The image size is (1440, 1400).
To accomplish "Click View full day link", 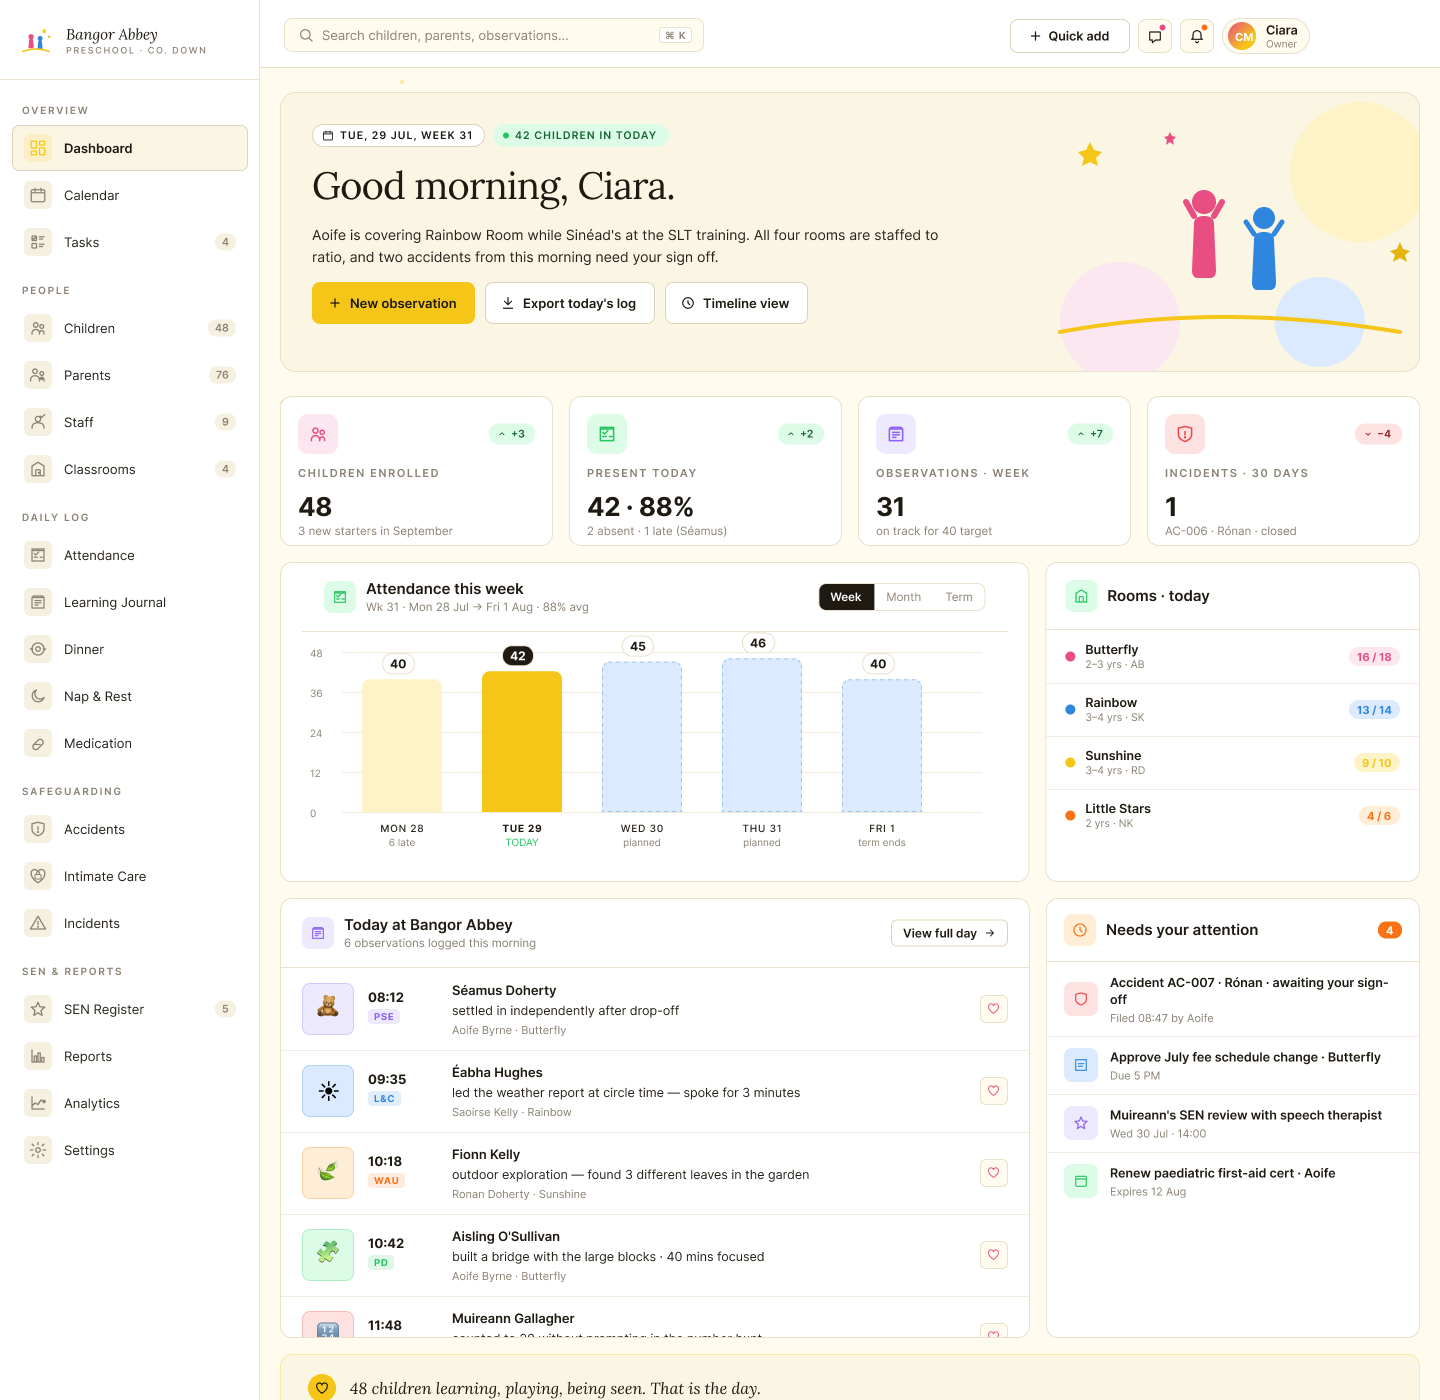I will point(949,933).
